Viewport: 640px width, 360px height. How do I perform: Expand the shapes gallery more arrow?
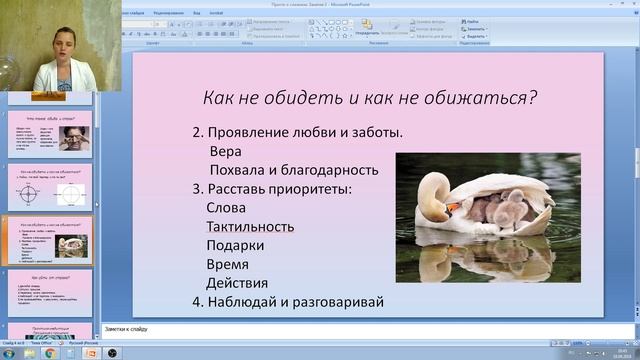[351, 36]
